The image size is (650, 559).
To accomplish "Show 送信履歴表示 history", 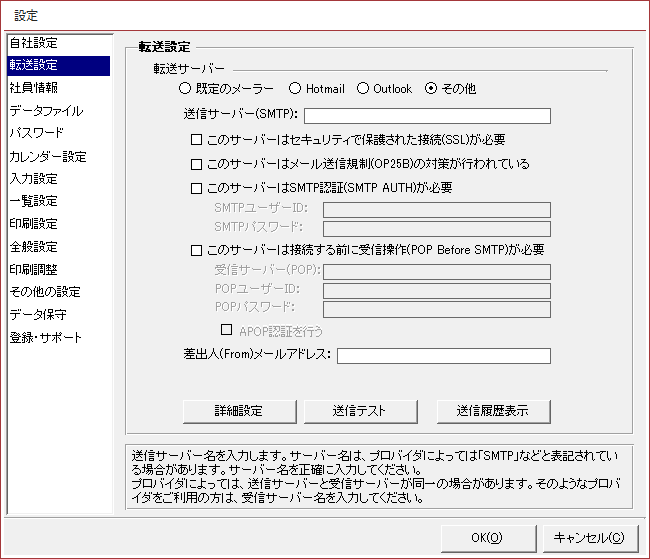I will click(x=493, y=411).
